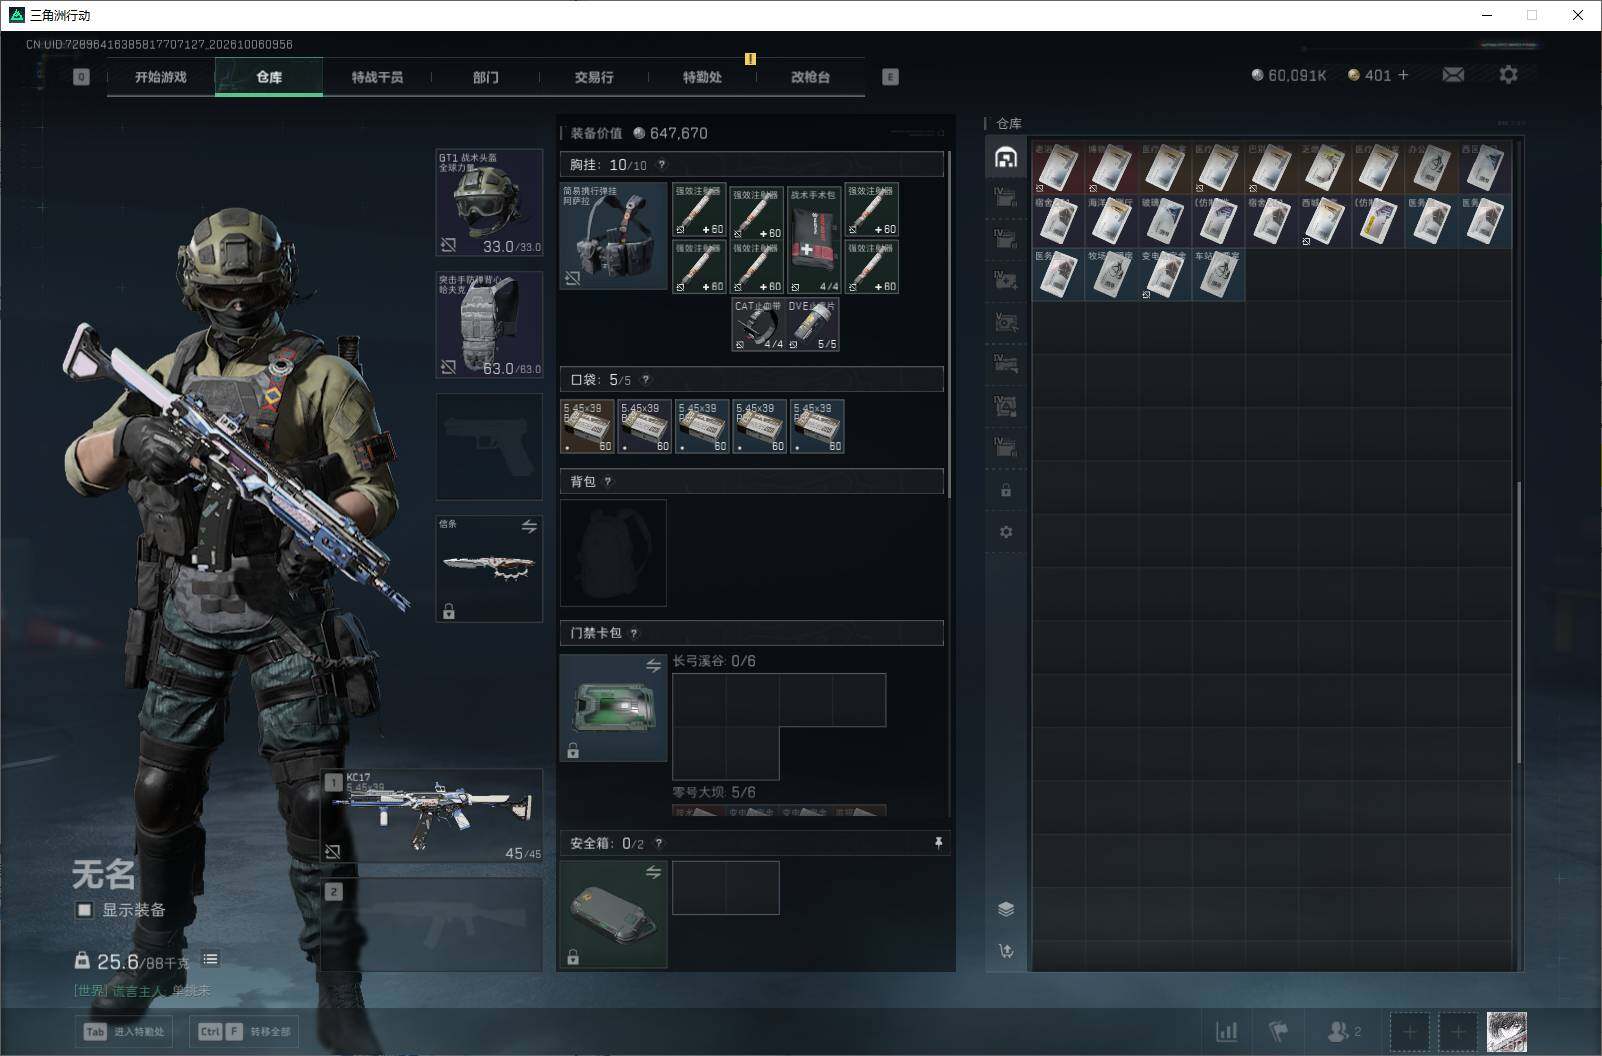
Task: Click swap arrows on the safe box slot
Action: [653, 872]
